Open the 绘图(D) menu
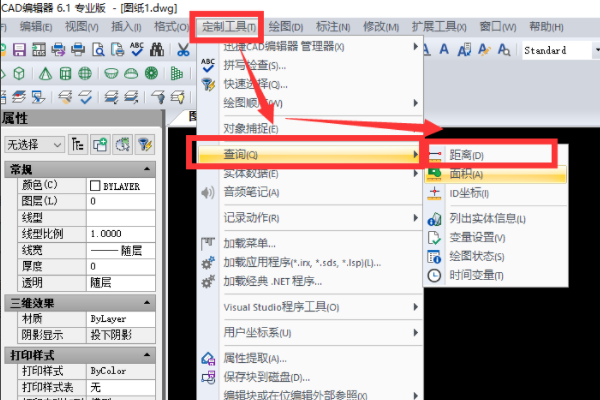Viewport: 600px width, 400px height. coord(285,27)
